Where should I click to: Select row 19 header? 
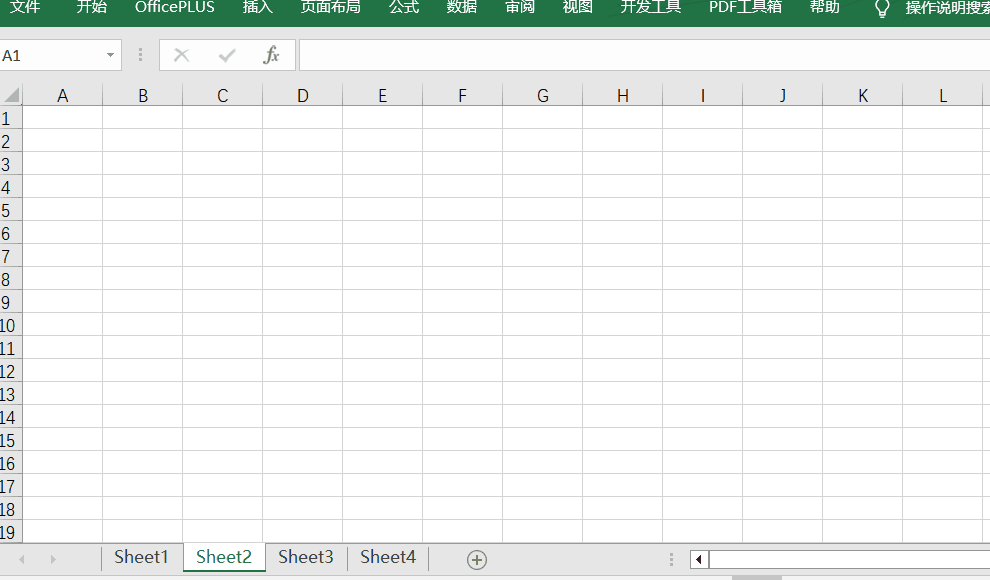click(11, 532)
